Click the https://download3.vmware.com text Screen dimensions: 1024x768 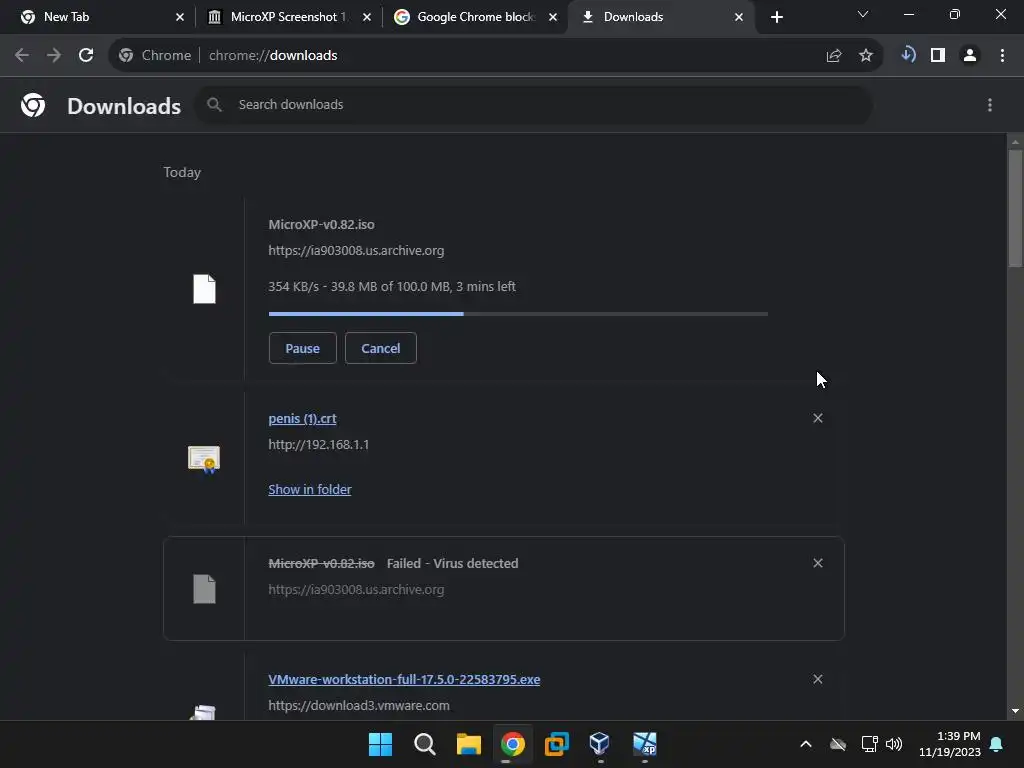click(x=359, y=705)
